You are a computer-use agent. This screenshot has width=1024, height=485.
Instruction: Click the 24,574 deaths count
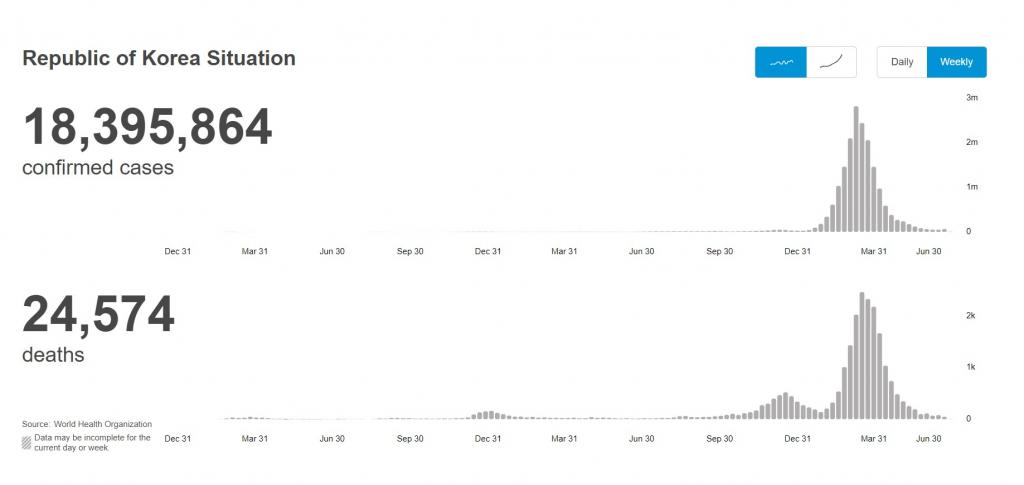98,315
